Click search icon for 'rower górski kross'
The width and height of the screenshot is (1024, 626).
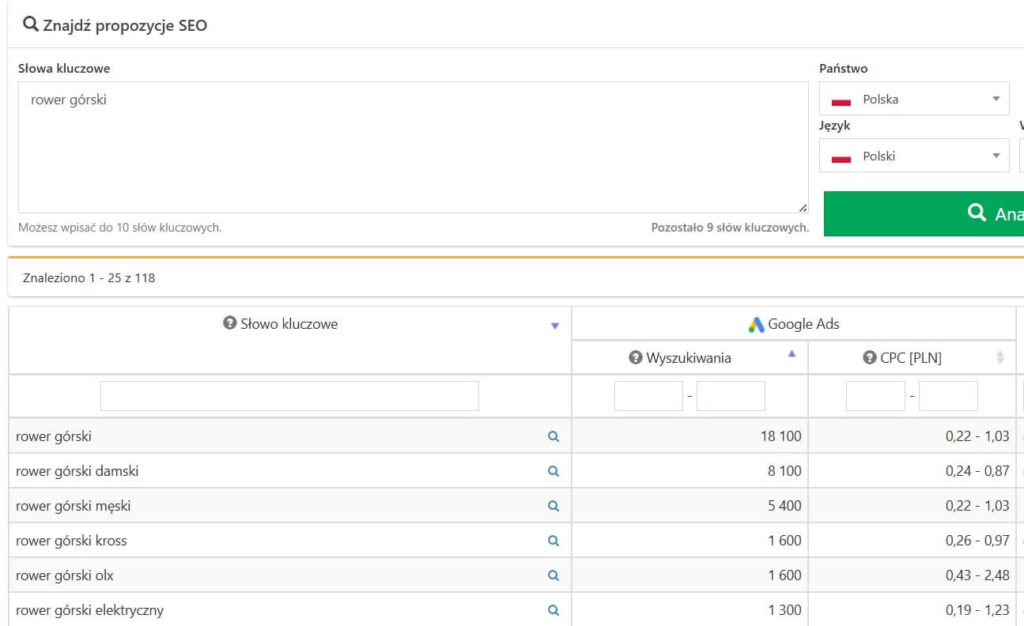coord(553,541)
